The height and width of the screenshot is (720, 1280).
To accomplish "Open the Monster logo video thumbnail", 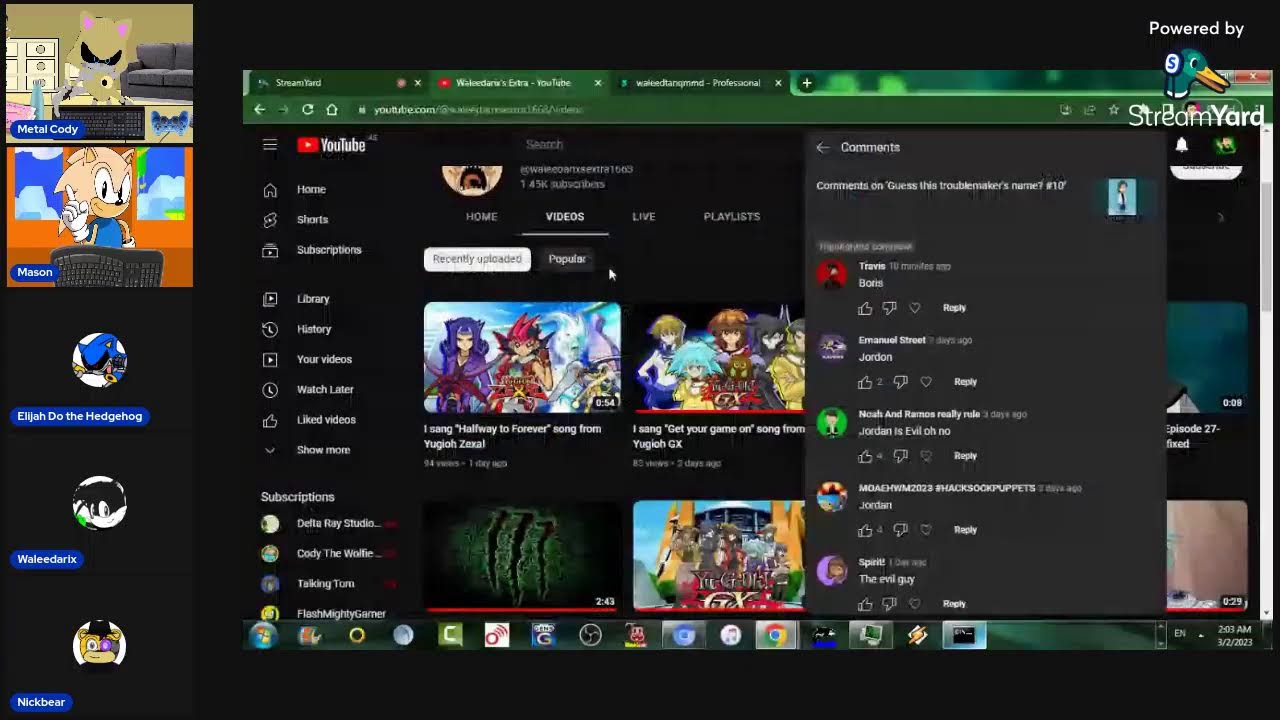I will tap(522, 556).
